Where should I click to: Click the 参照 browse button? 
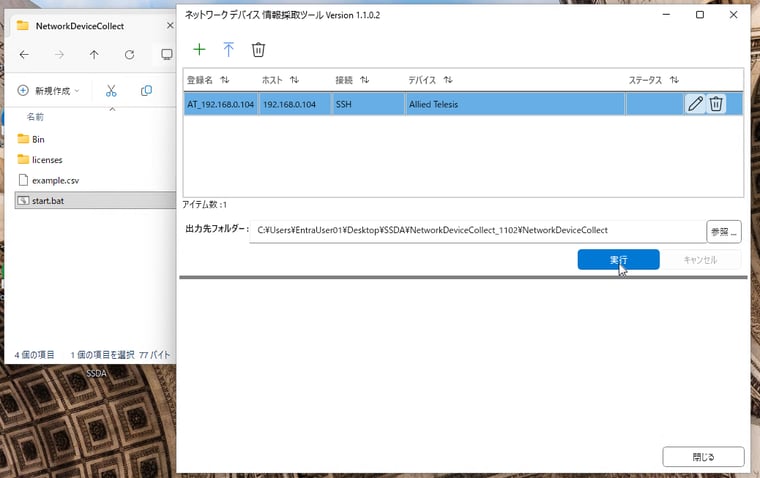pyautogui.click(x=724, y=232)
